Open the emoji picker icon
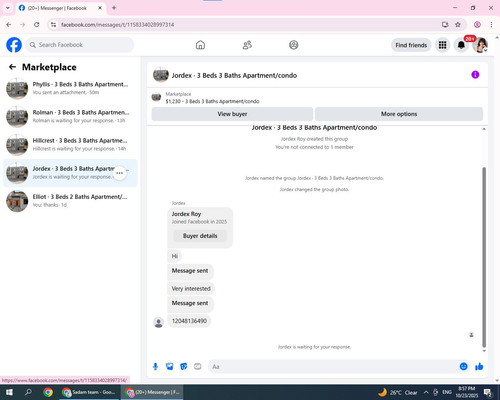The image size is (500, 400). 463,367
